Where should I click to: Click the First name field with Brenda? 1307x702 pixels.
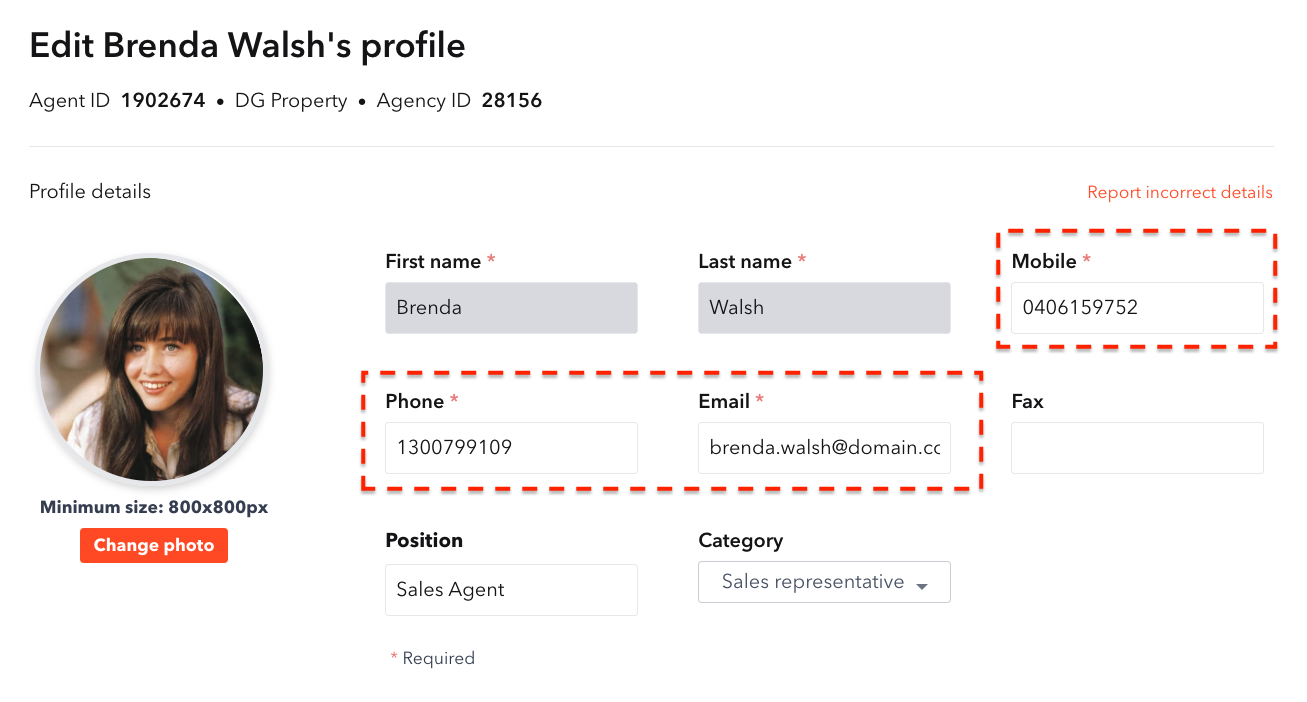pos(511,308)
